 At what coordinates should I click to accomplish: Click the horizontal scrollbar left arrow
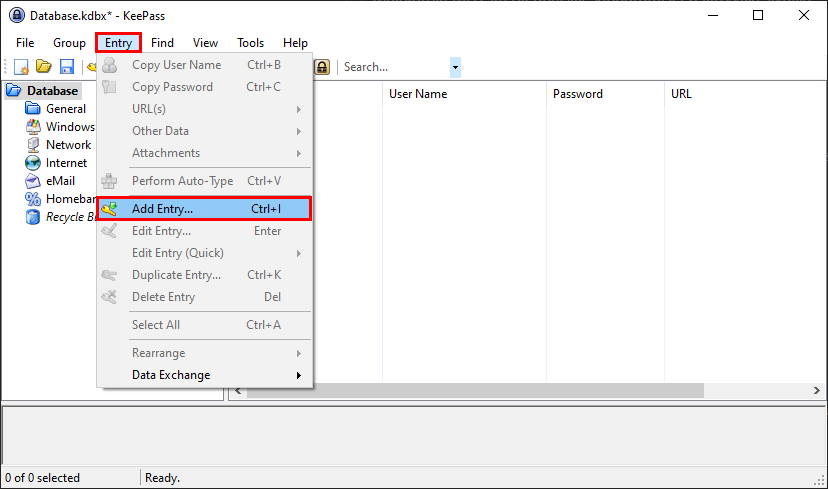[x=238, y=391]
